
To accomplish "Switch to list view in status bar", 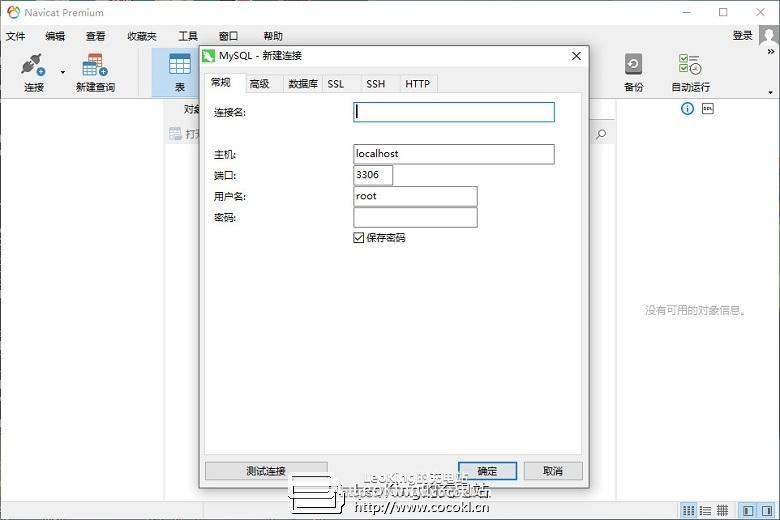I will point(705,511).
